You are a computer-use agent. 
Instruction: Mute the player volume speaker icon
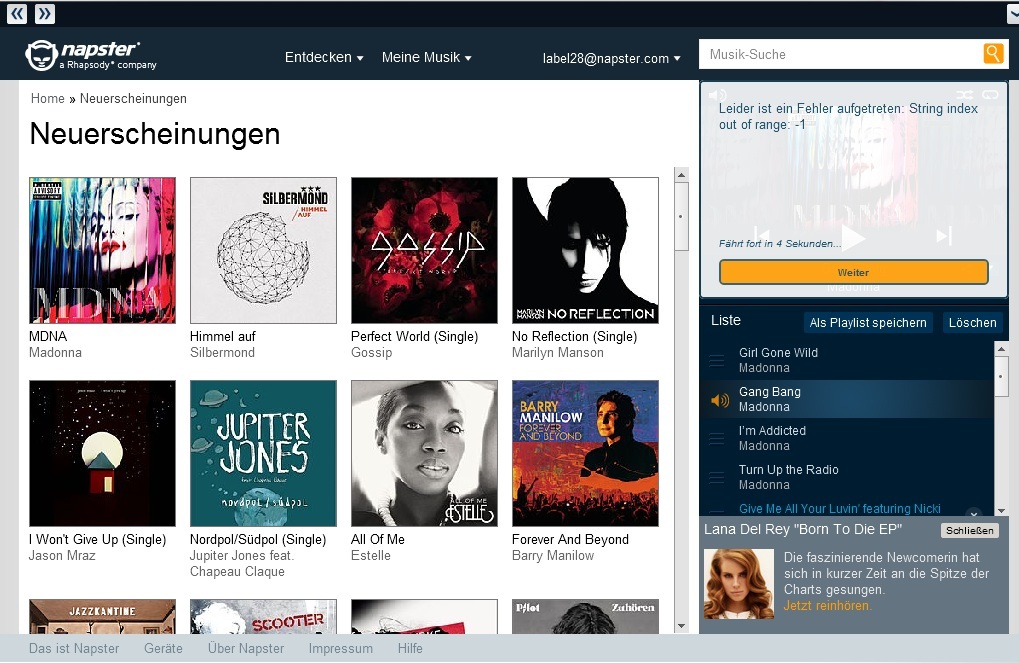[x=717, y=95]
